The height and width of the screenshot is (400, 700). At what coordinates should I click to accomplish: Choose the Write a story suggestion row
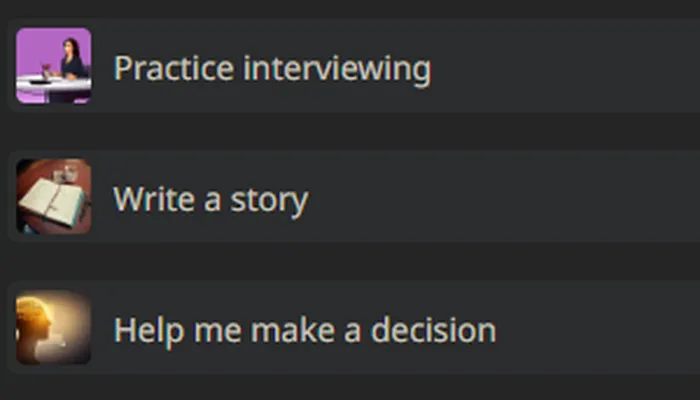pos(400,197)
